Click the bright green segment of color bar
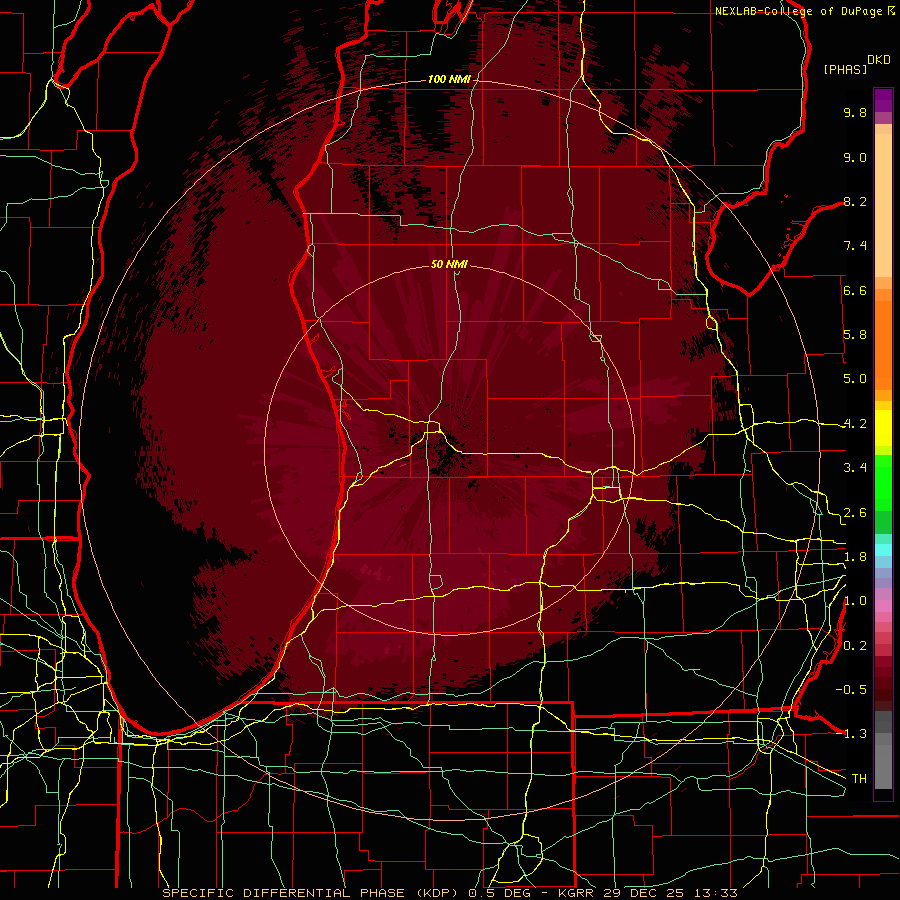 (x=883, y=482)
